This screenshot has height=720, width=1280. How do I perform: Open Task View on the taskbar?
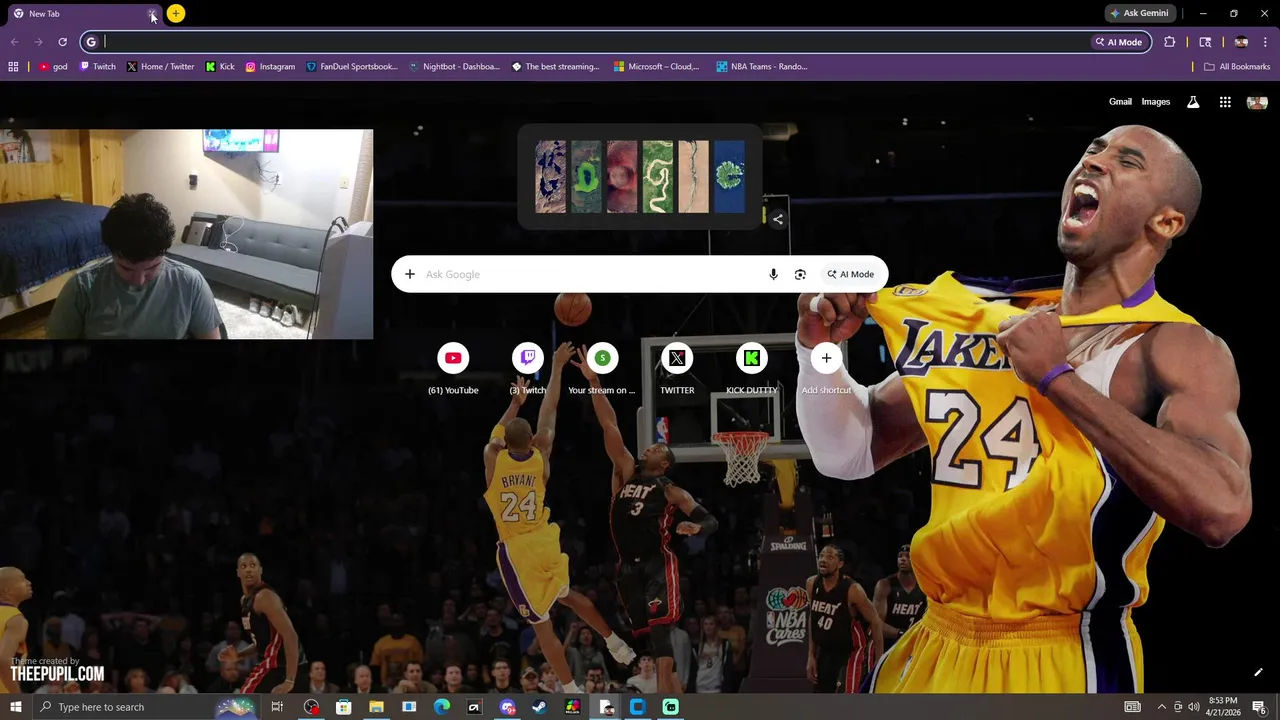[x=277, y=707]
